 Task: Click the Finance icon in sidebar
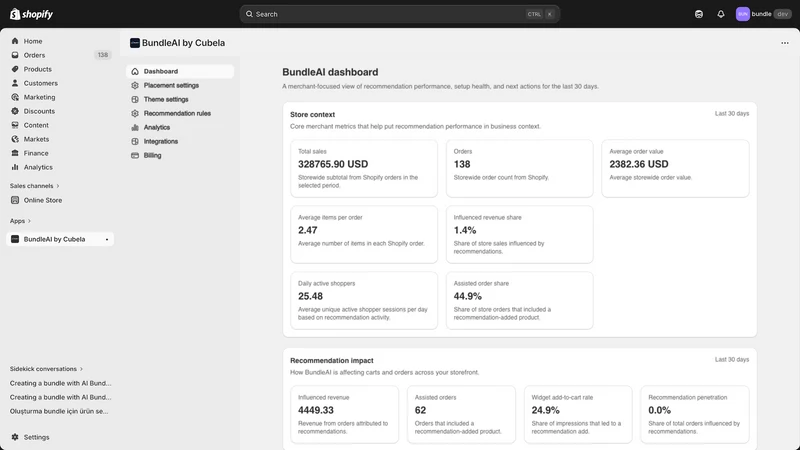point(15,153)
